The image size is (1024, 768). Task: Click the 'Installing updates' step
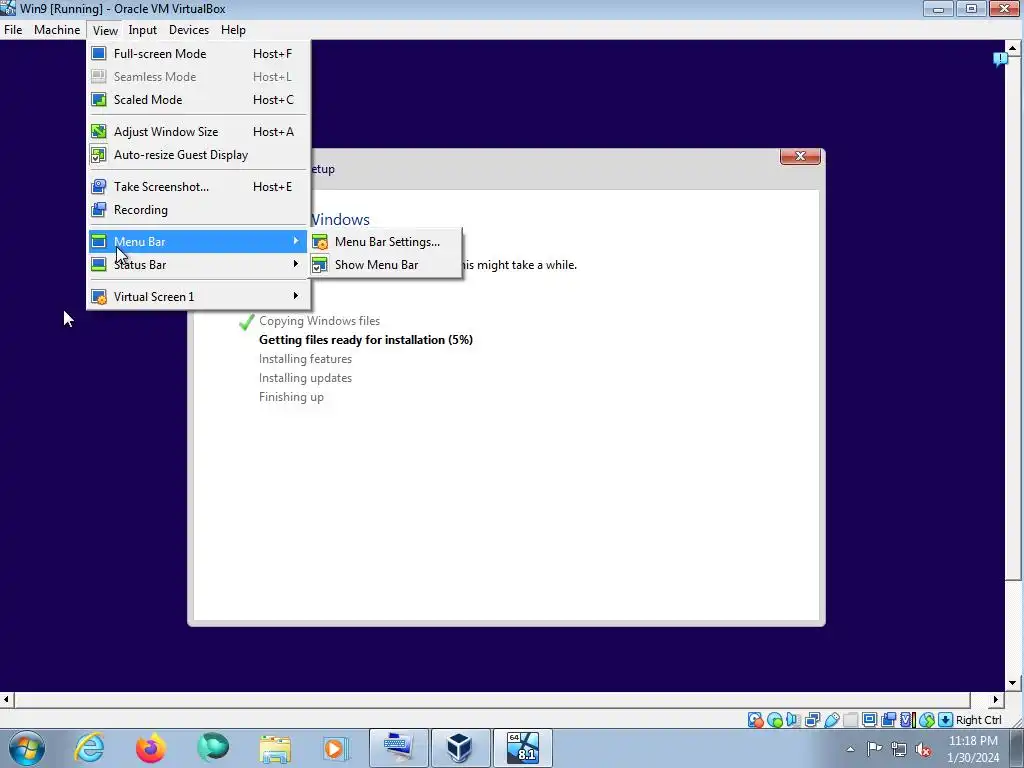pos(305,378)
